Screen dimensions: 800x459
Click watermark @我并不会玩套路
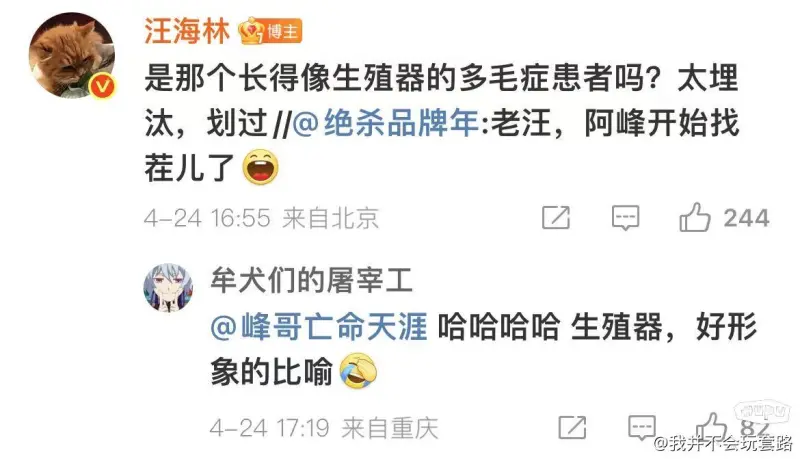pyautogui.click(x=723, y=443)
